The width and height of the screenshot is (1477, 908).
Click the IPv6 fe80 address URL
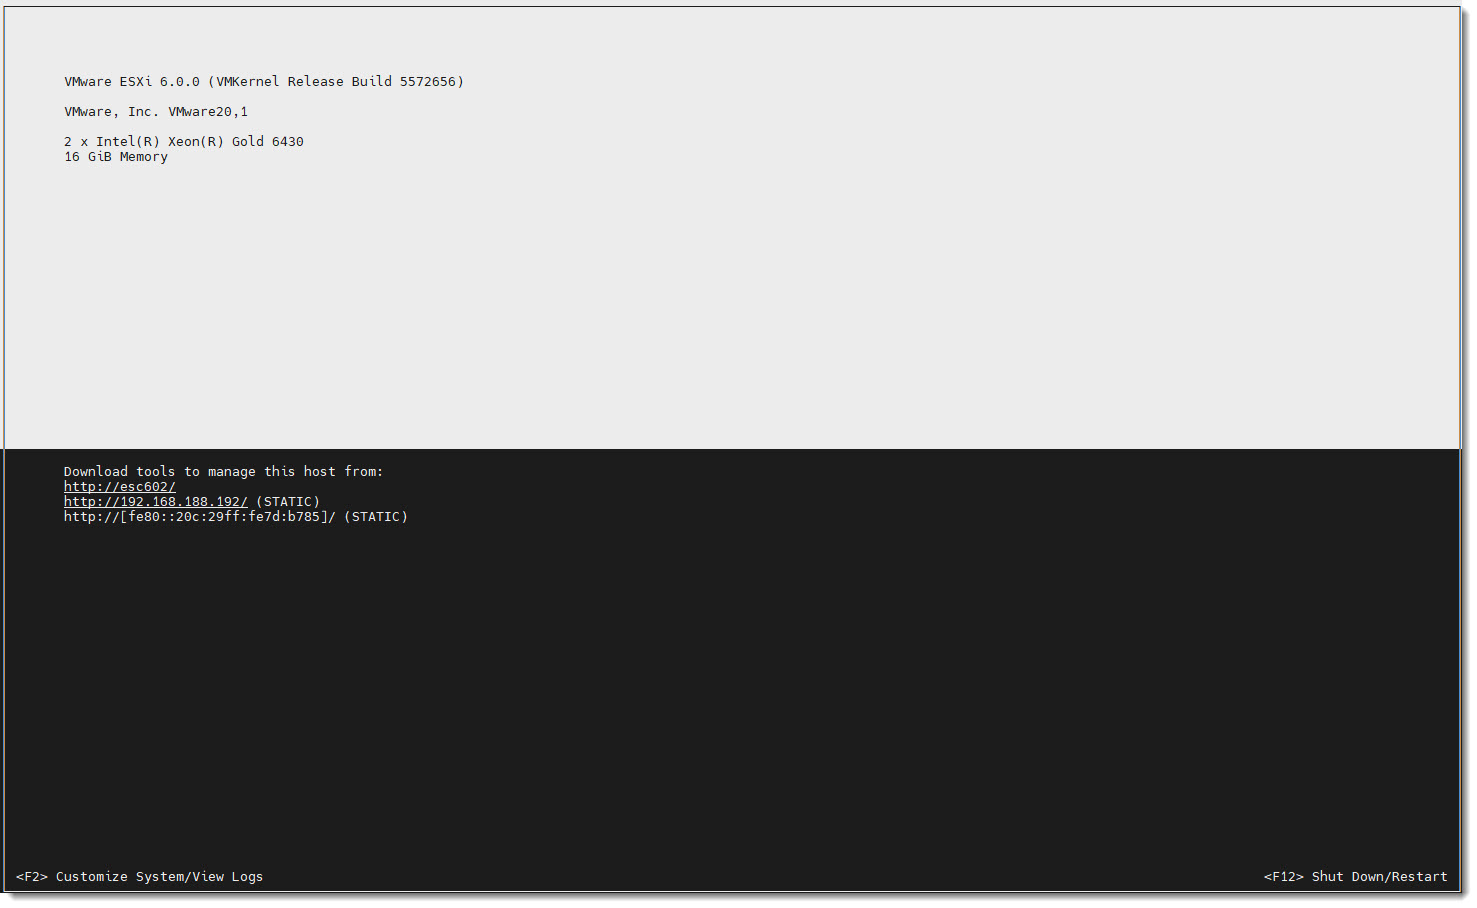pos(199,517)
